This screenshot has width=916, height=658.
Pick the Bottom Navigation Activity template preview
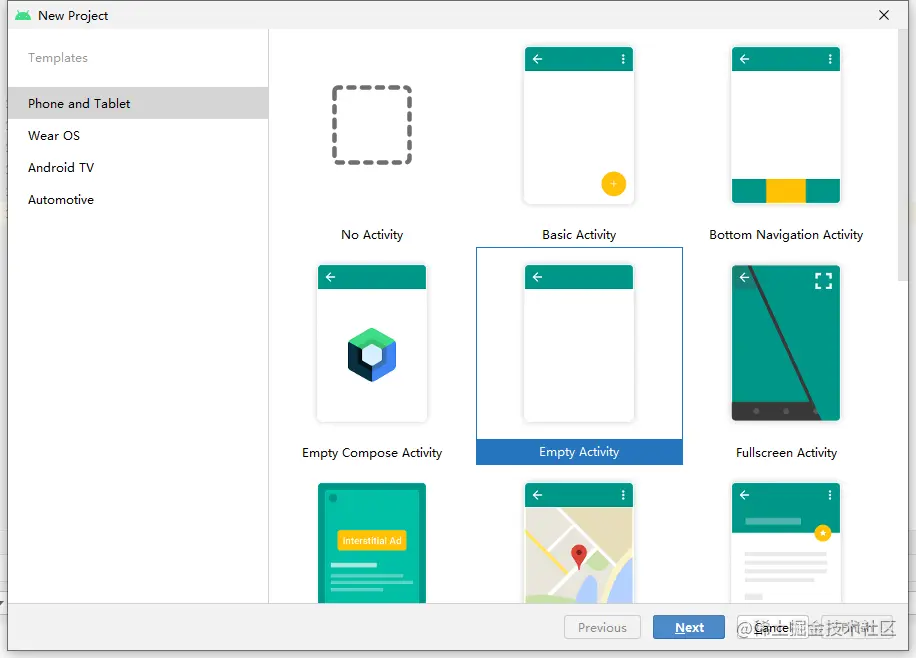[x=786, y=125]
